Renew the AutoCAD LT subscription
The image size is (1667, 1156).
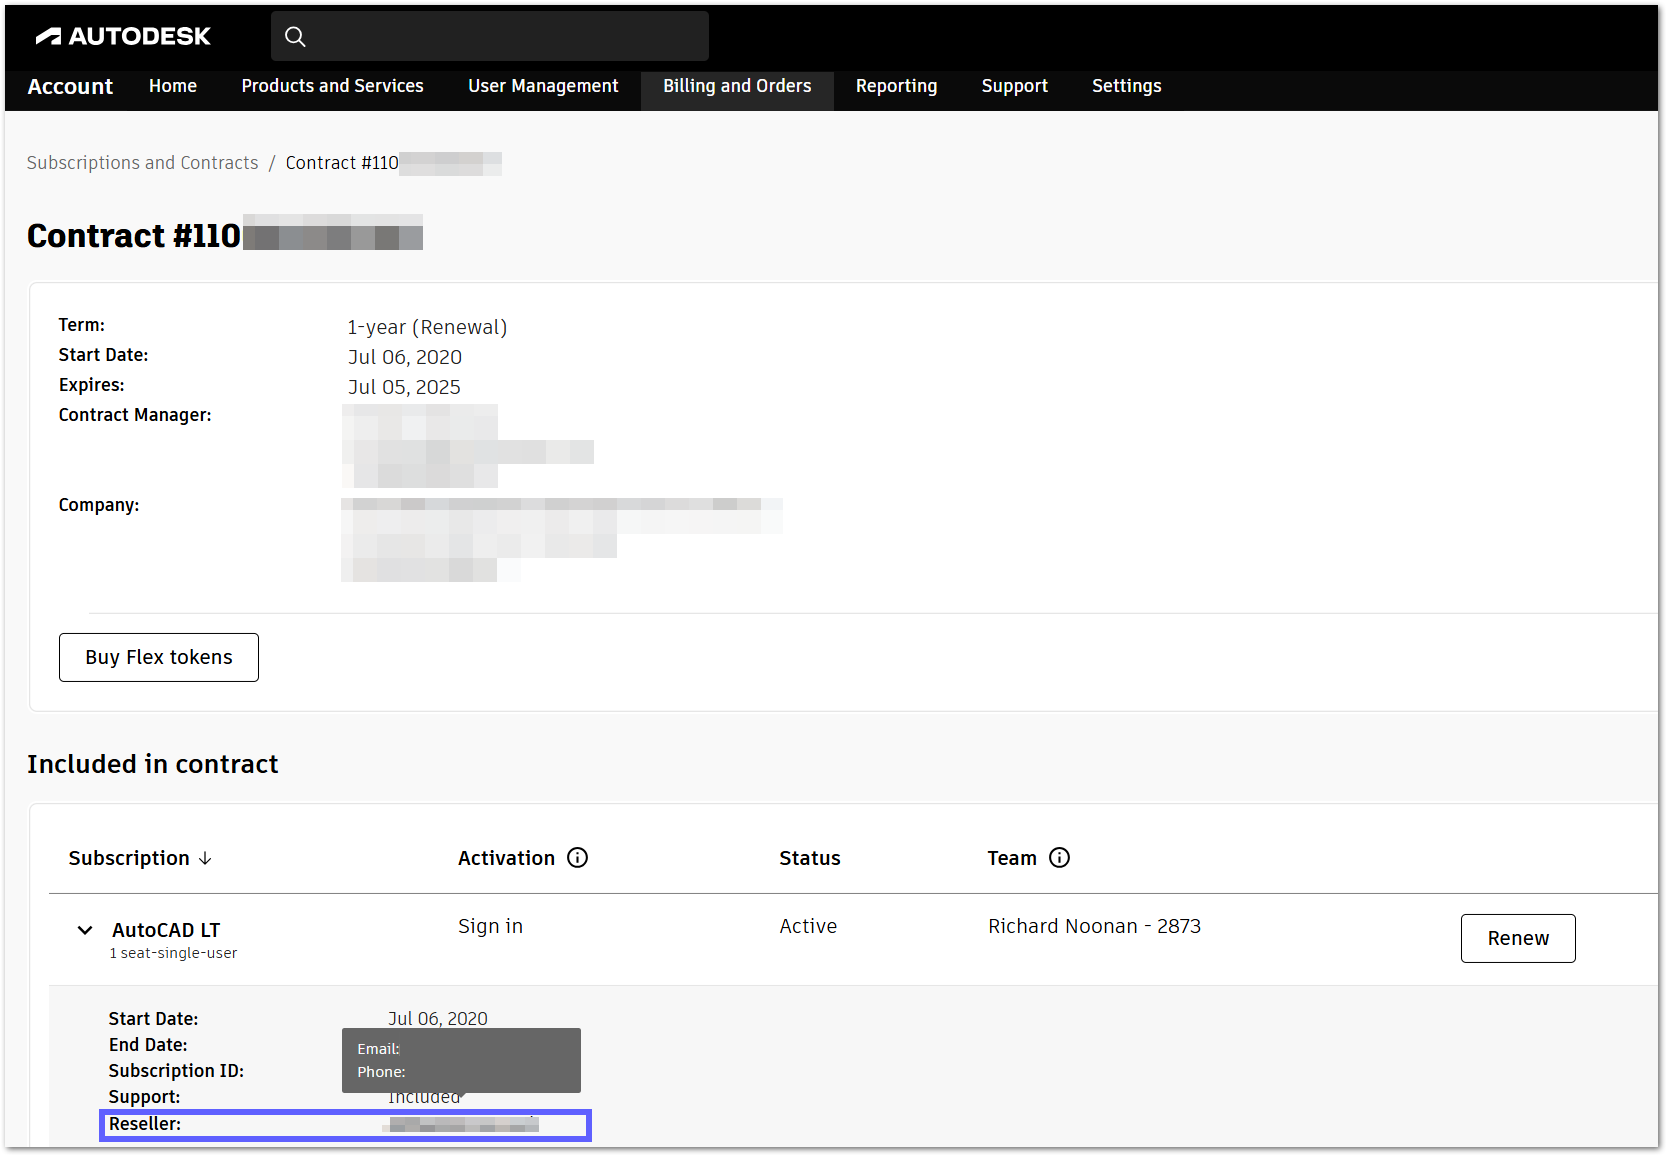coord(1518,938)
